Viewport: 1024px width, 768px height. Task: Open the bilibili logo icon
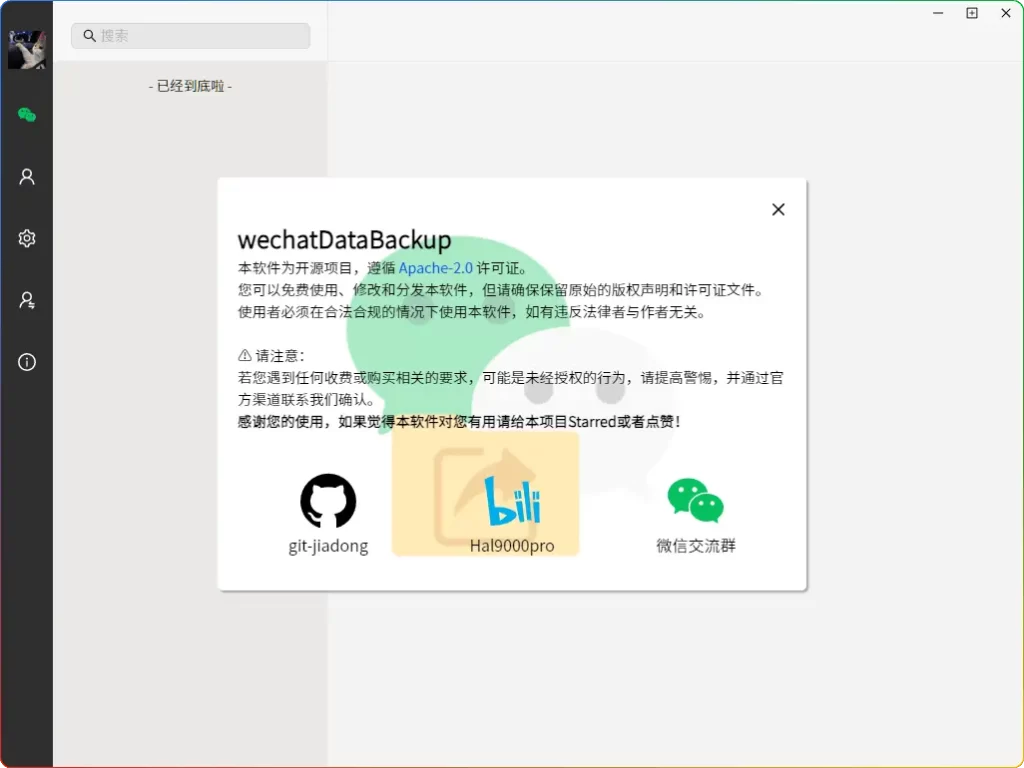pyautogui.click(x=512, y=501)
